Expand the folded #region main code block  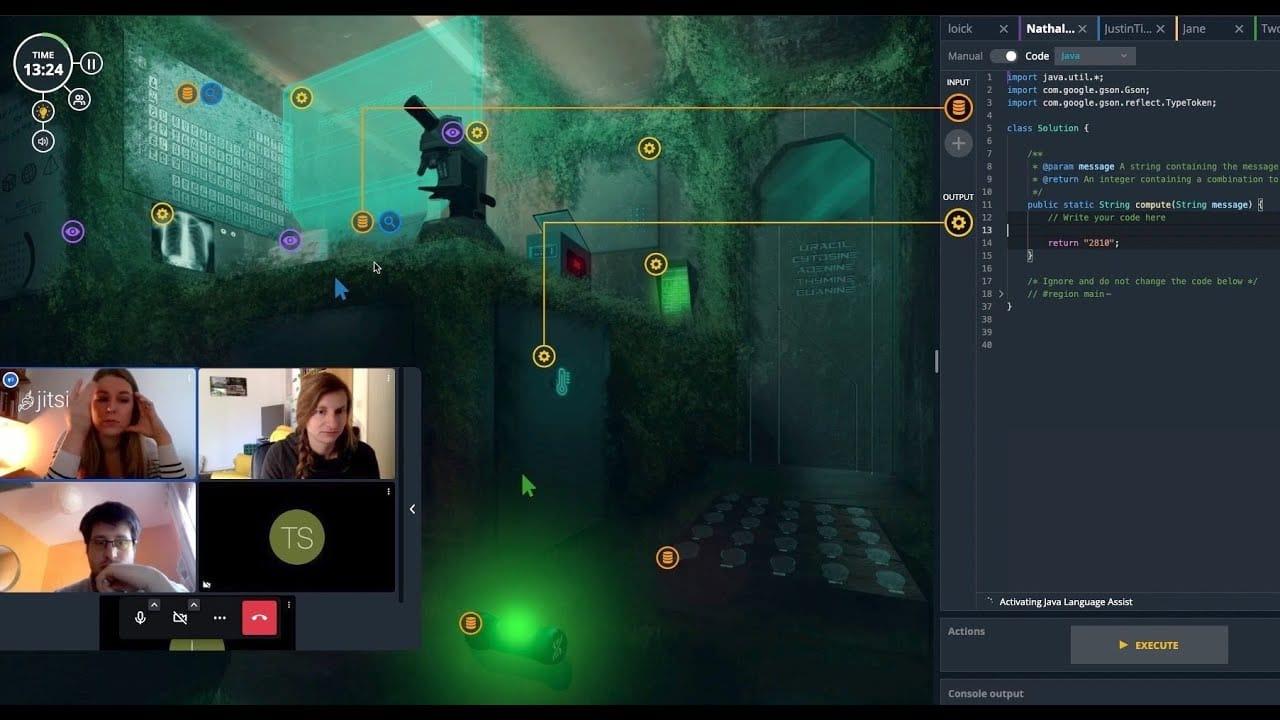pyautogui.click(x=1001, y=294)
